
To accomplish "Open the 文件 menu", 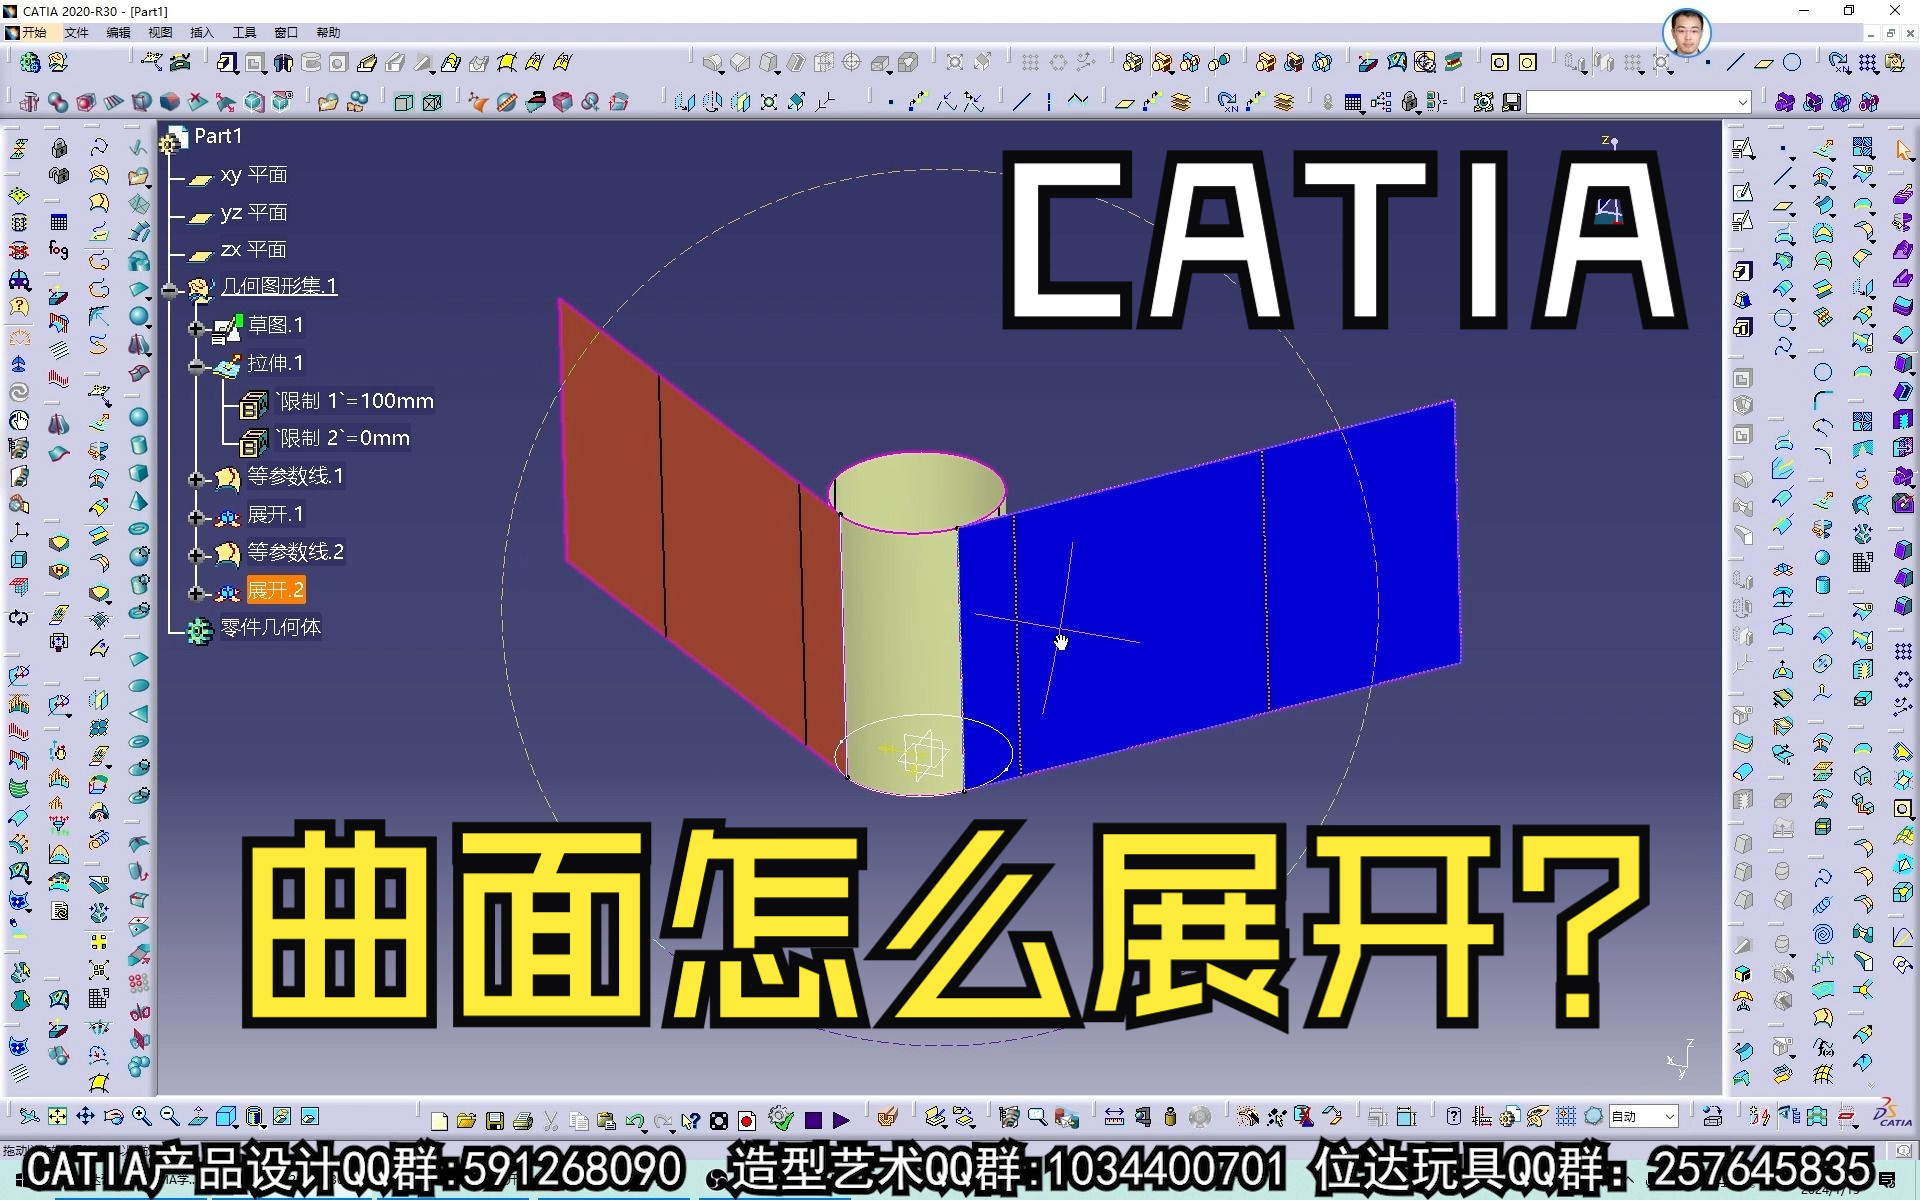I will [x=76, y=33].
